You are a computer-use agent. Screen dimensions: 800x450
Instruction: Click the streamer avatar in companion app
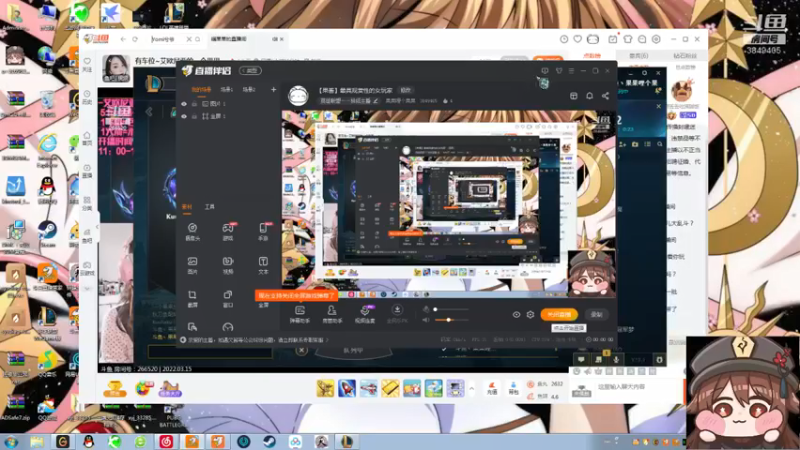(x=298, y=95)
